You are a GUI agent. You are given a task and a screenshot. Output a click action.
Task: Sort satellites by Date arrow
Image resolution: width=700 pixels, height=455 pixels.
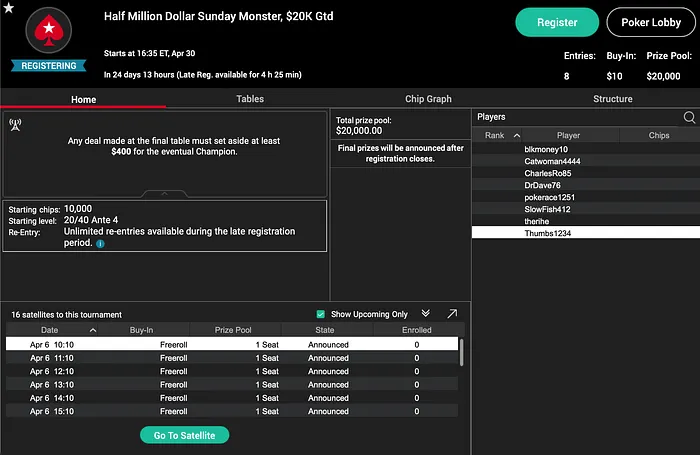(x=93, y=330)
